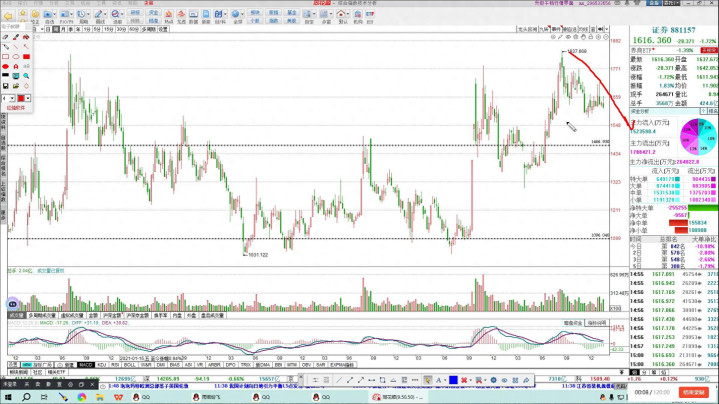Open dropdown arrow beside clock 周期 icon

point(88,15)
